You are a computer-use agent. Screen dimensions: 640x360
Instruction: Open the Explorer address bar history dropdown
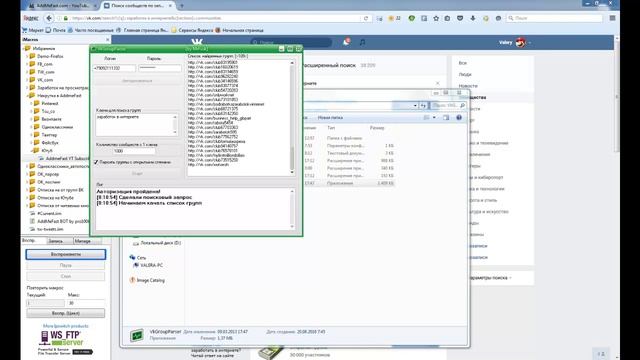415,105
